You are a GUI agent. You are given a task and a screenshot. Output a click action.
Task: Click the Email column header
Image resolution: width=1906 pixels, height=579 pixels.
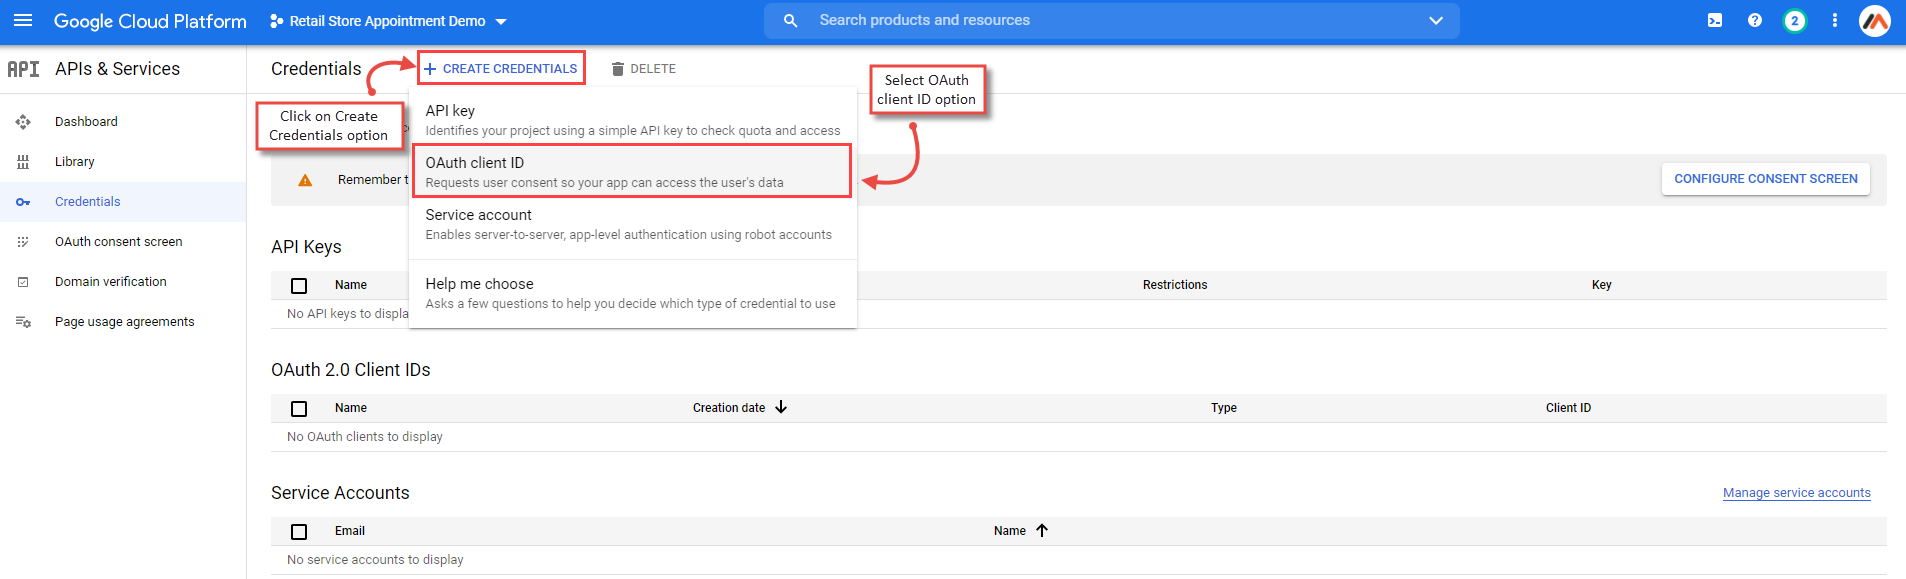point(350,531)
